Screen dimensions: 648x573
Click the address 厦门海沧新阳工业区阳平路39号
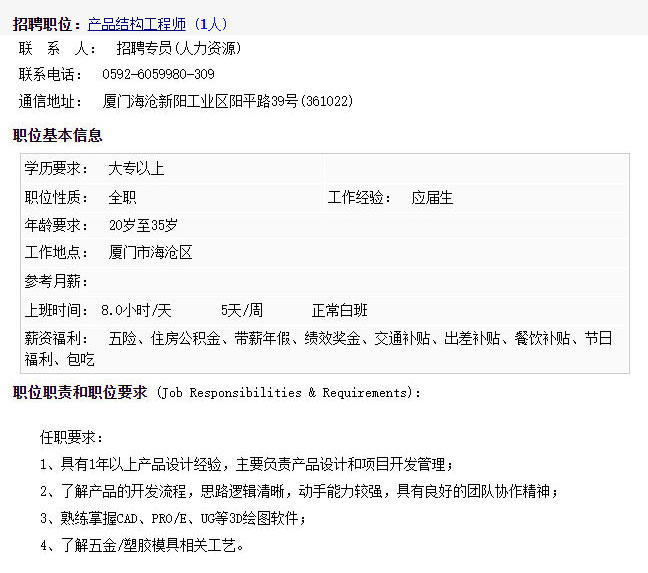228,101
